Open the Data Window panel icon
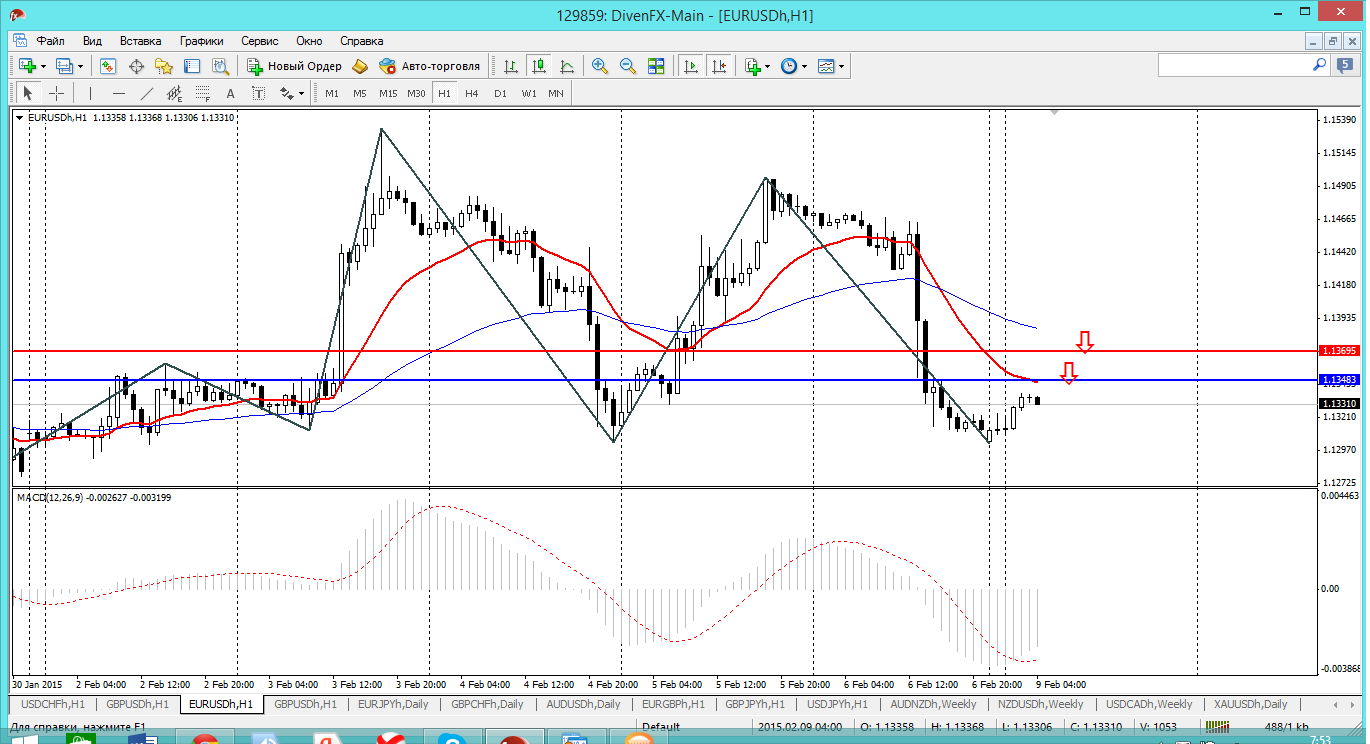The height and width of the screenshot is (744, 1370). coord(136,66)
